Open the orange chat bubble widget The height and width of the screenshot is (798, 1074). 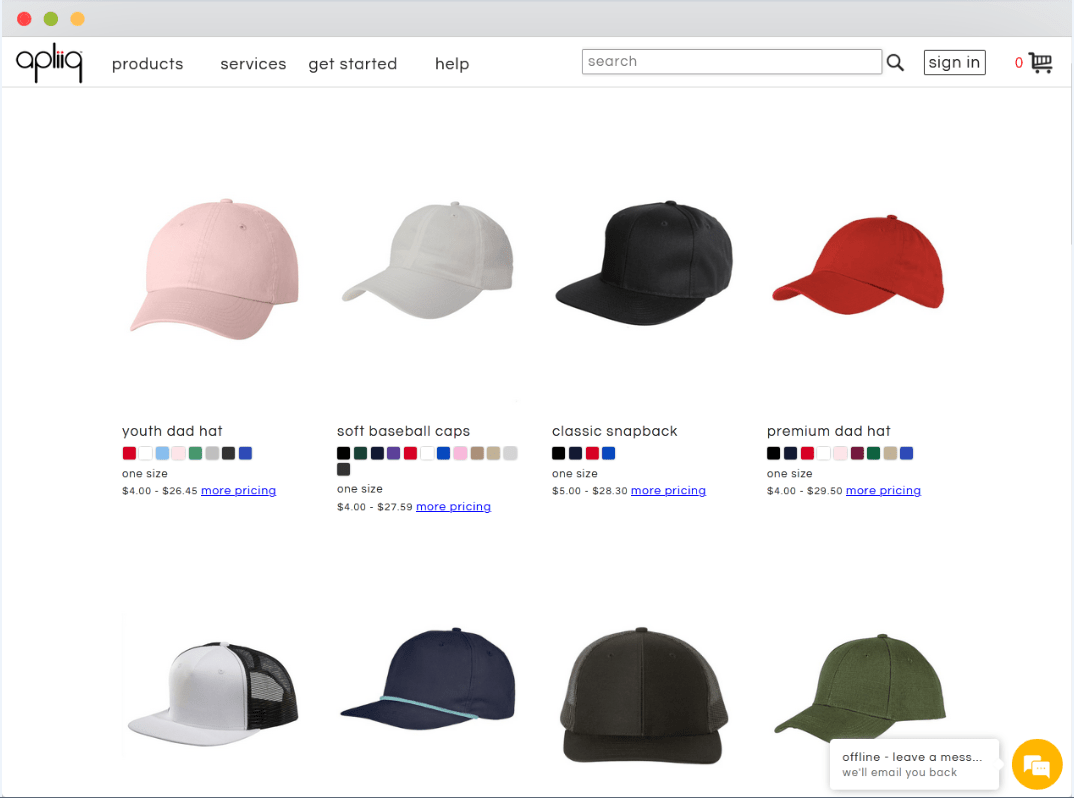(1037, 764)
